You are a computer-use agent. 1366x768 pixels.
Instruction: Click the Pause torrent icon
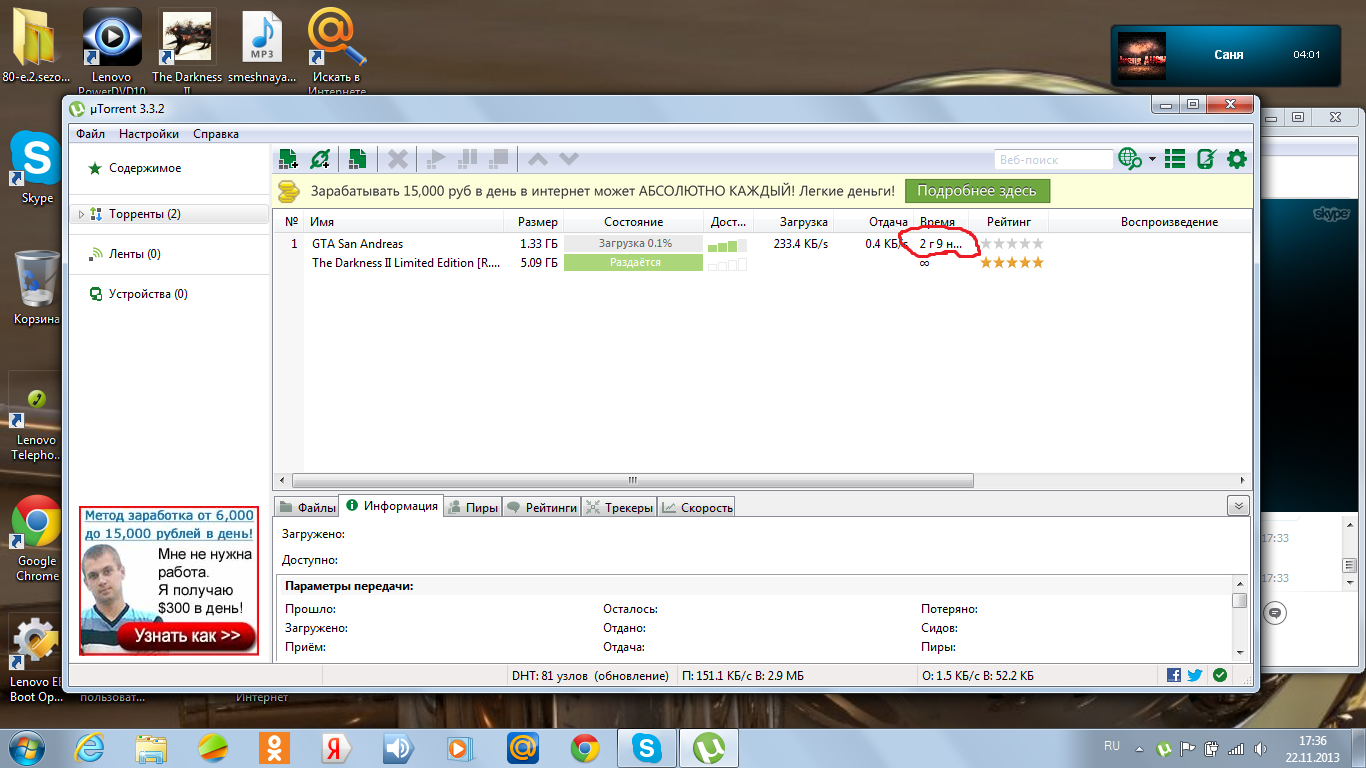[x=467, y=158]
